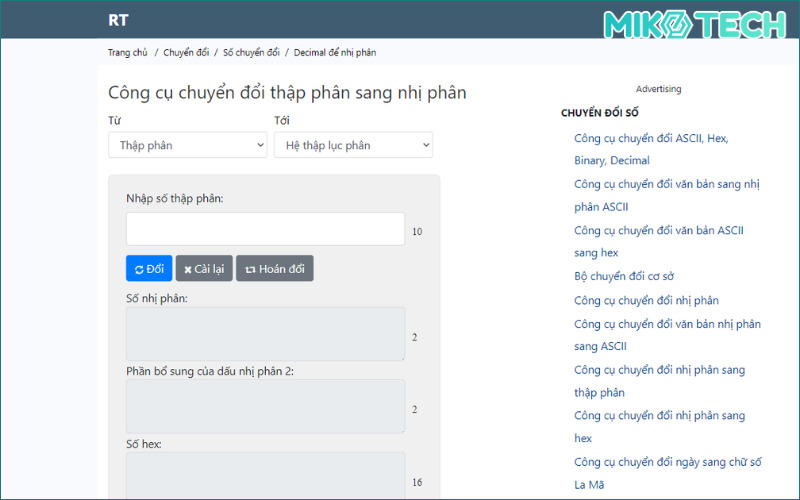The height and width of the screenshot is (500, 800).
Task: Click the refresh icon on the Đổi button
Action: click(x=139, y=269)
